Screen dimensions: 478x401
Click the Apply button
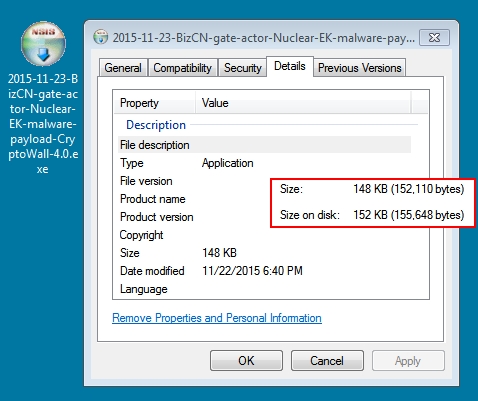pyautogui.click(x=408, y=361)
